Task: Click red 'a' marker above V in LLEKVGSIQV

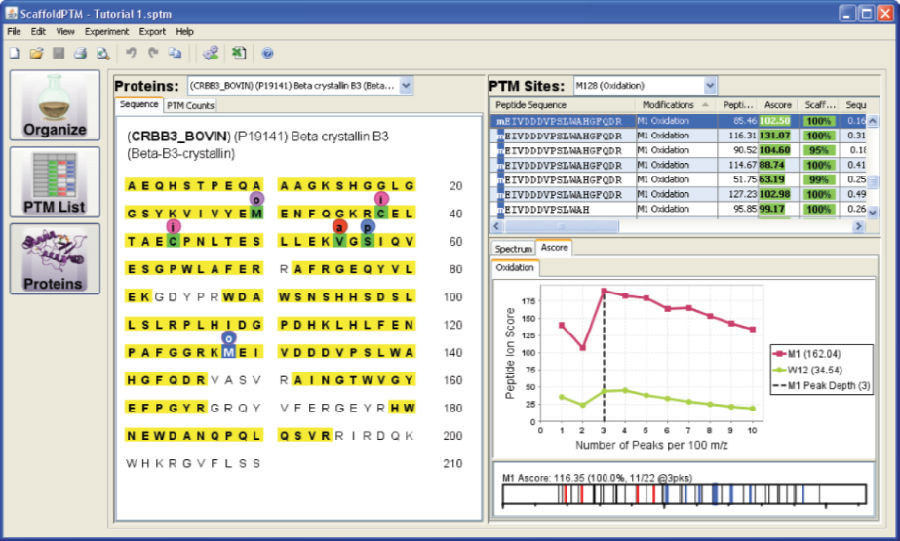Action: [x=340, y=227]
